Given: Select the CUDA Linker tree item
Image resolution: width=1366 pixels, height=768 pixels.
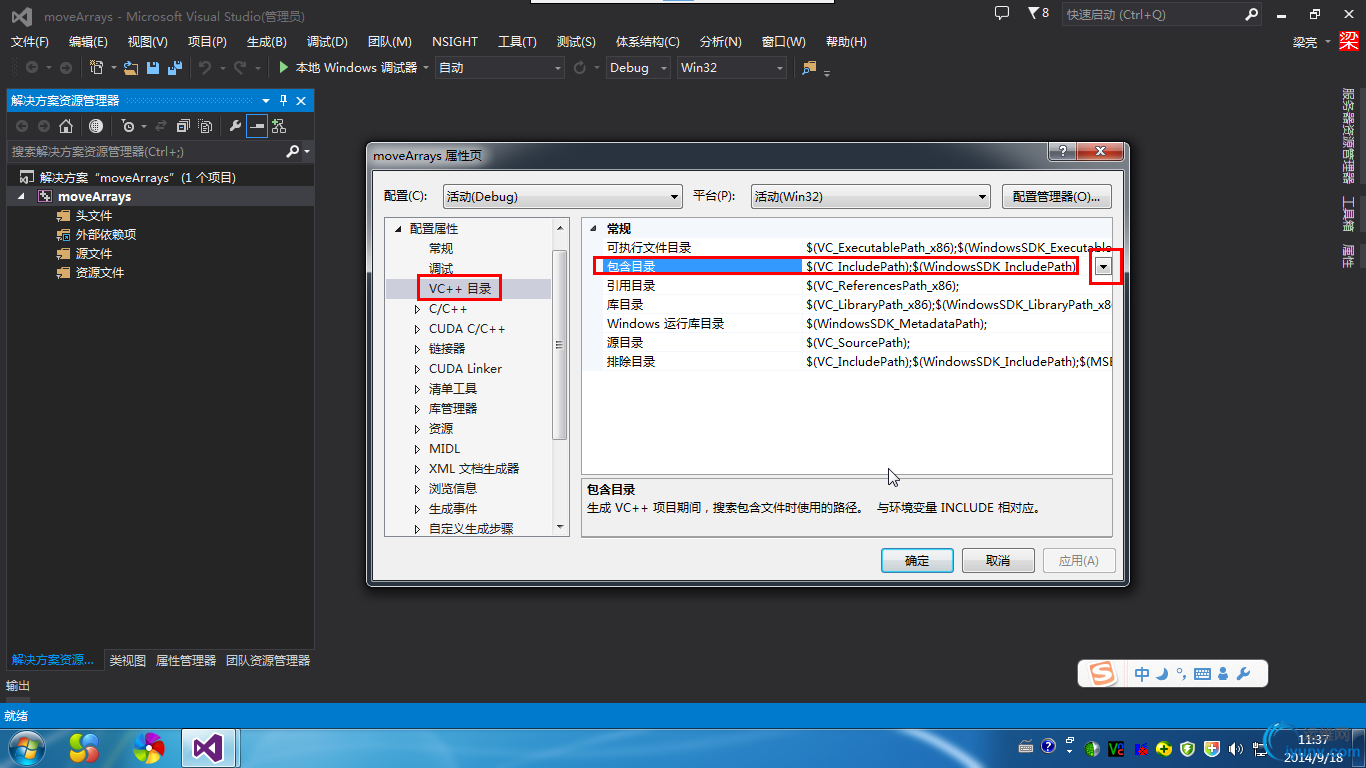Looking at the screenshot, I should tap(465, 369).
